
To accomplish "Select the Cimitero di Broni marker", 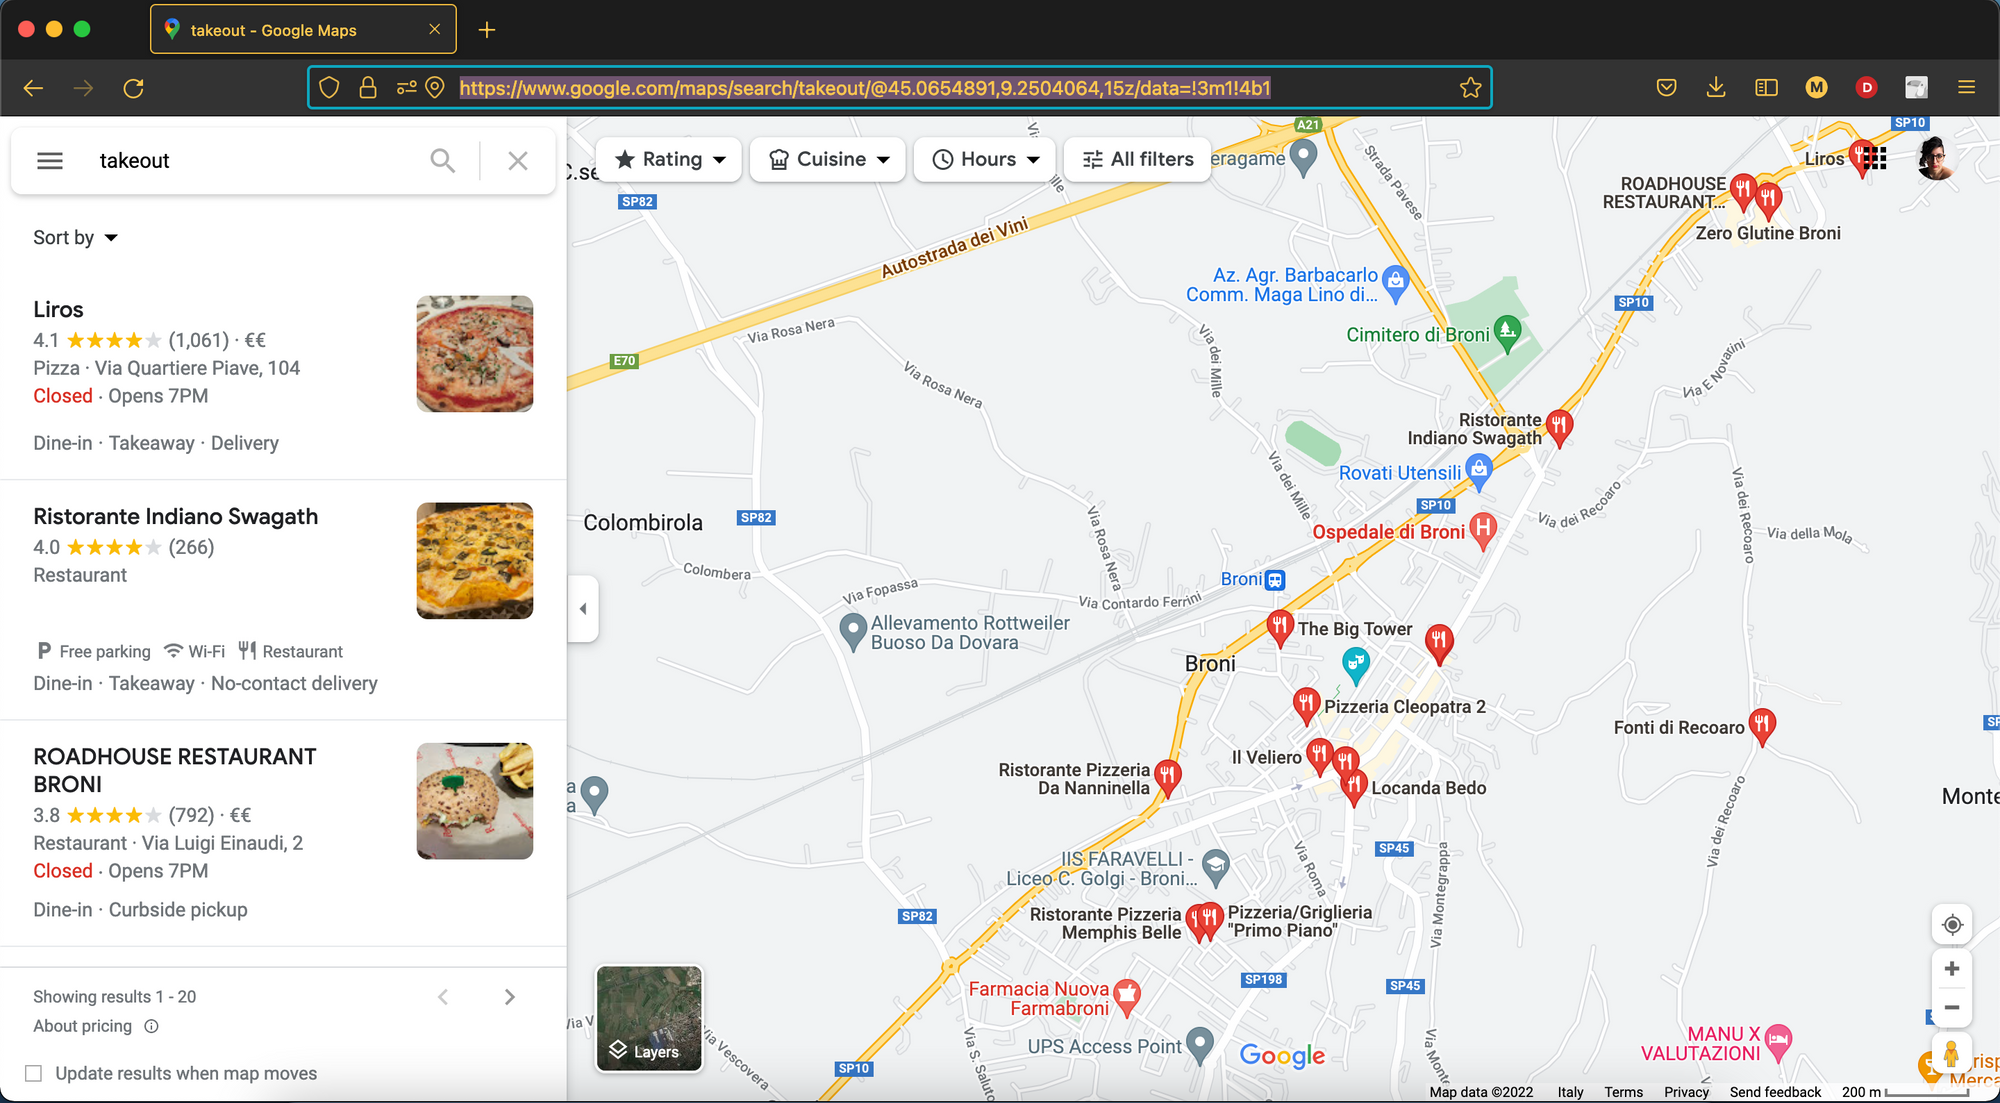I will (1508, 333).
